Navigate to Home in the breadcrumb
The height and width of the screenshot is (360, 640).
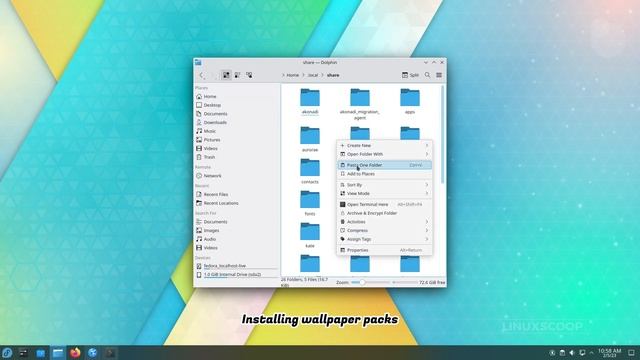tap(292, 75)
